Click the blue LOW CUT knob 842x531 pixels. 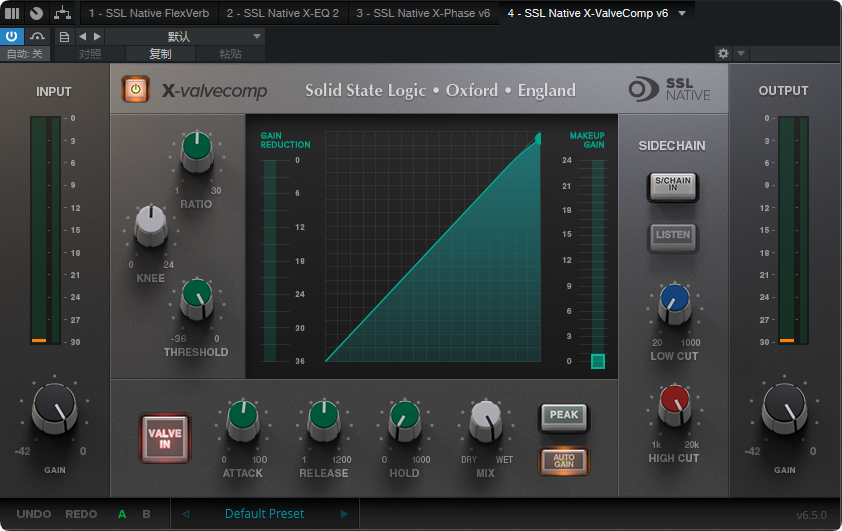pos(675,304)
